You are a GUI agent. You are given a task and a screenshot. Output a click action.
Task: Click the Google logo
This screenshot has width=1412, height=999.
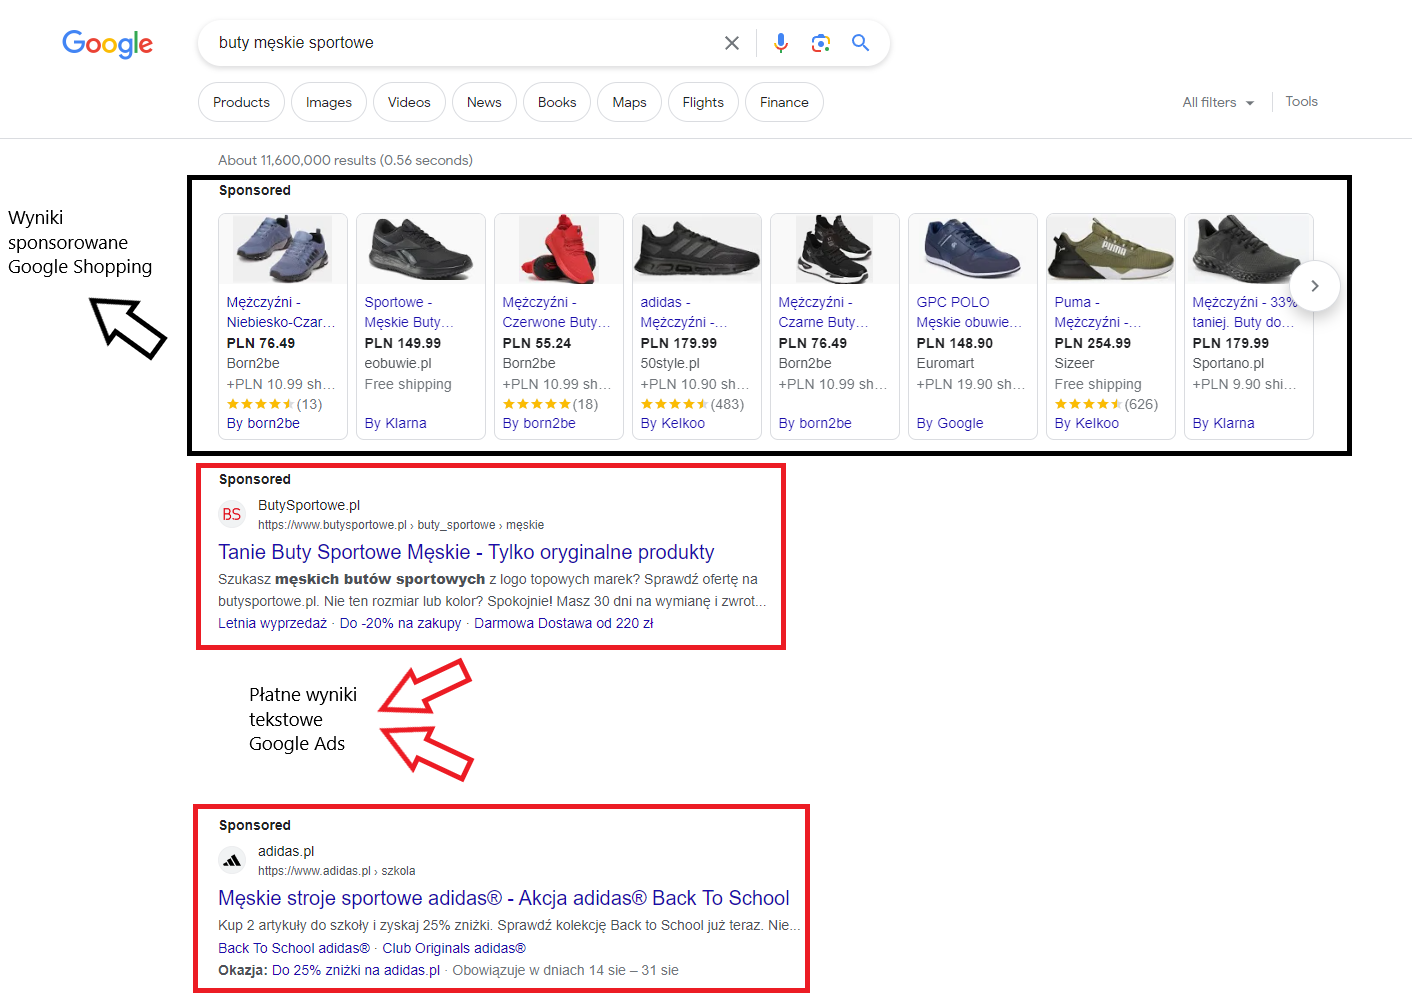108,44
